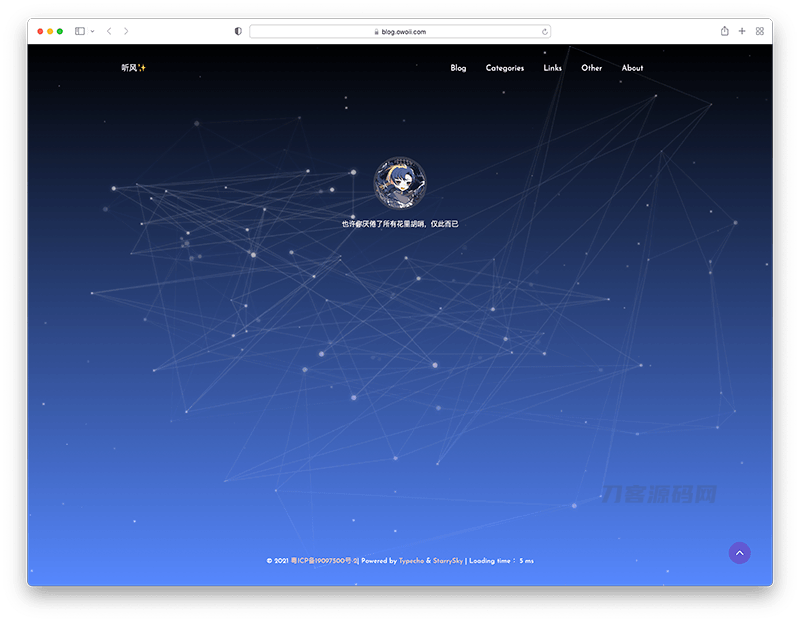Click the 听风 site title
Image resolution: width=800 pixels, height=622 pixels.
(127, 68)
